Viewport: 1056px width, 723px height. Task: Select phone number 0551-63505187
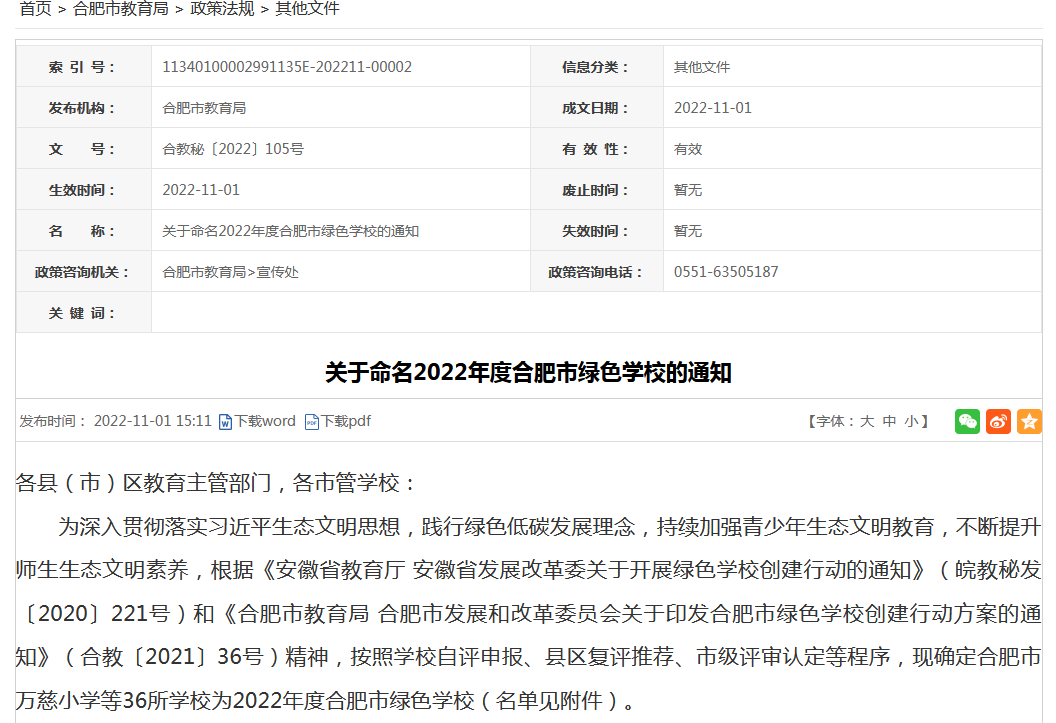(x=726, y=272)
